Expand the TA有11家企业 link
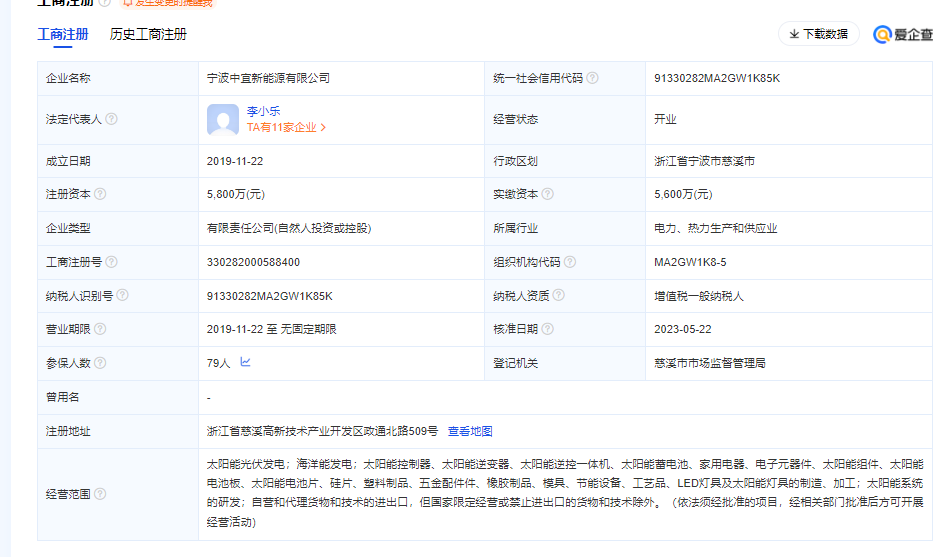Viewport: 949px width, 557px height. point(287,127)
